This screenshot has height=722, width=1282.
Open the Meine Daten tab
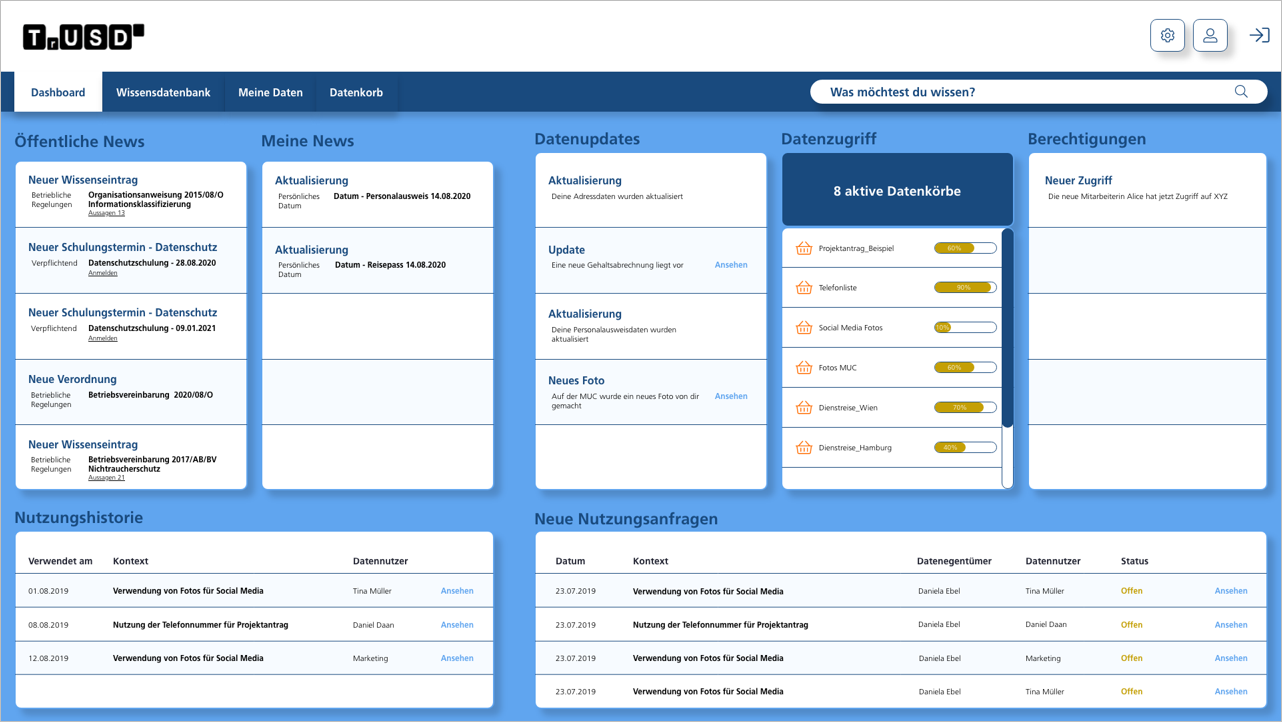[x=270, y=92]
